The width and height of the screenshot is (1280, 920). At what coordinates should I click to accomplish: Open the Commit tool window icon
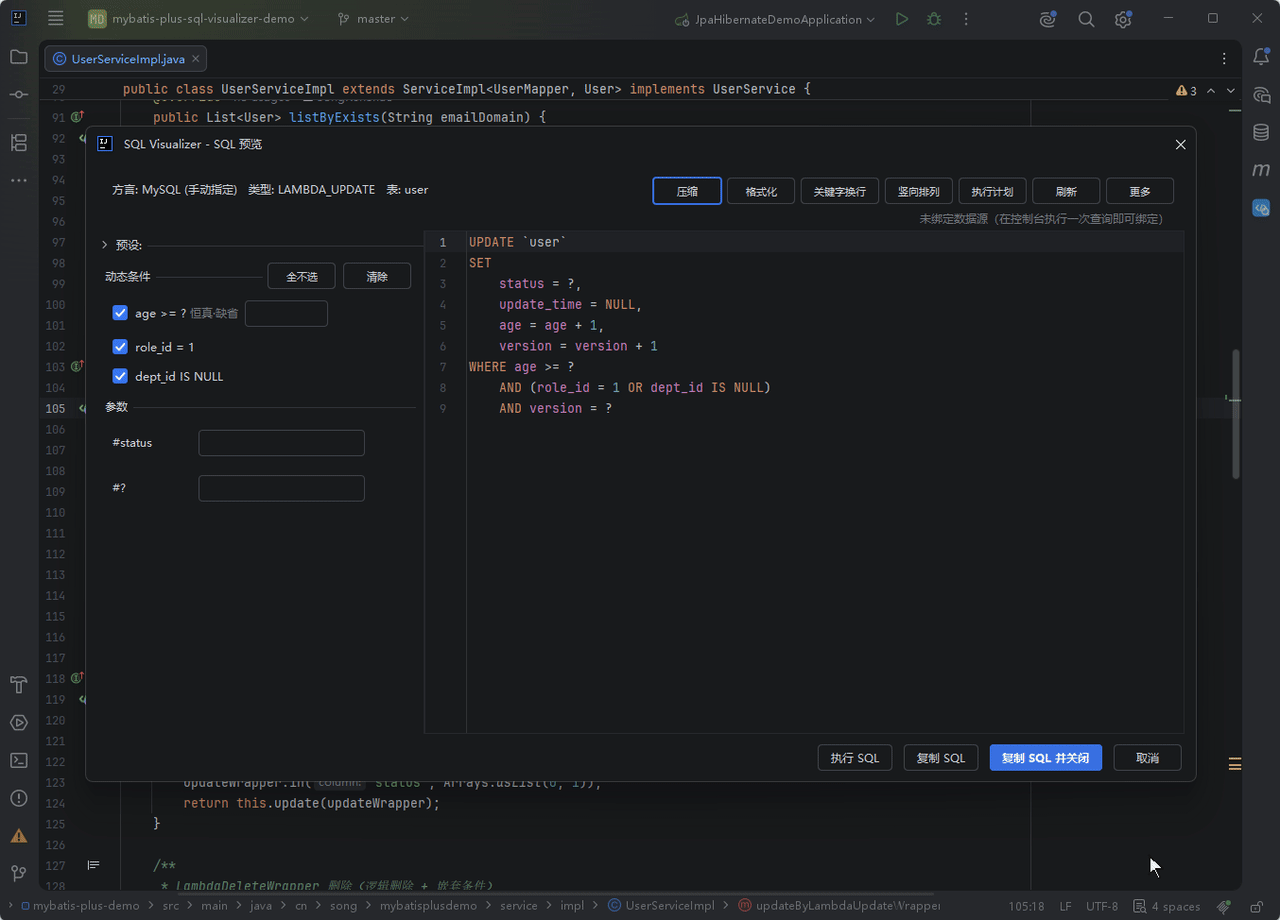point(19,94)
